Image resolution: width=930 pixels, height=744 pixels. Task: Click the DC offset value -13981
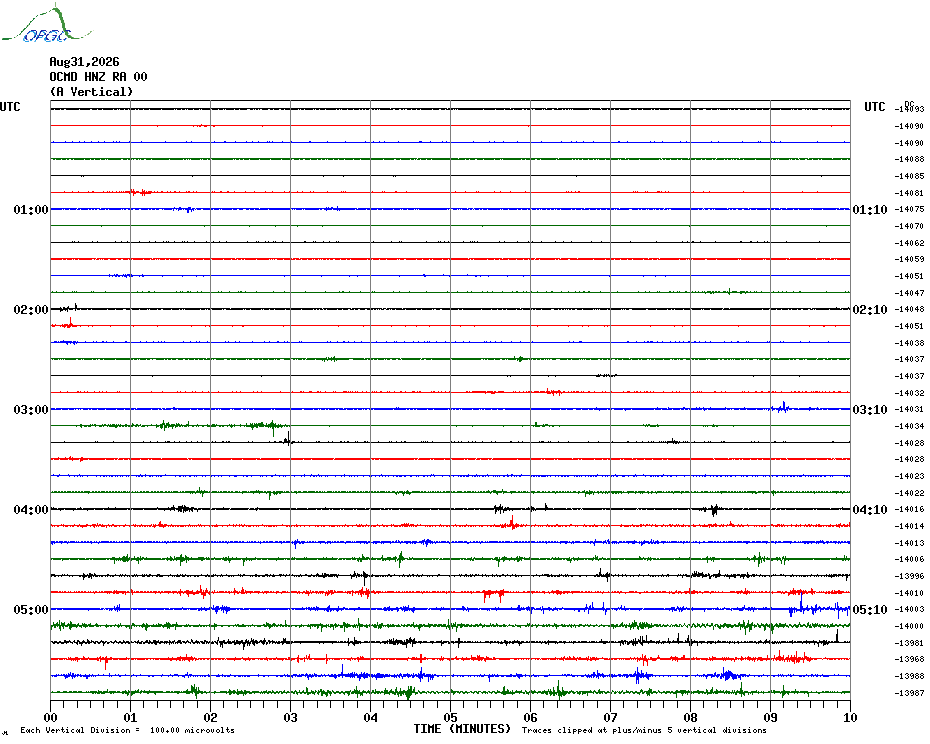tap(909, 643)
